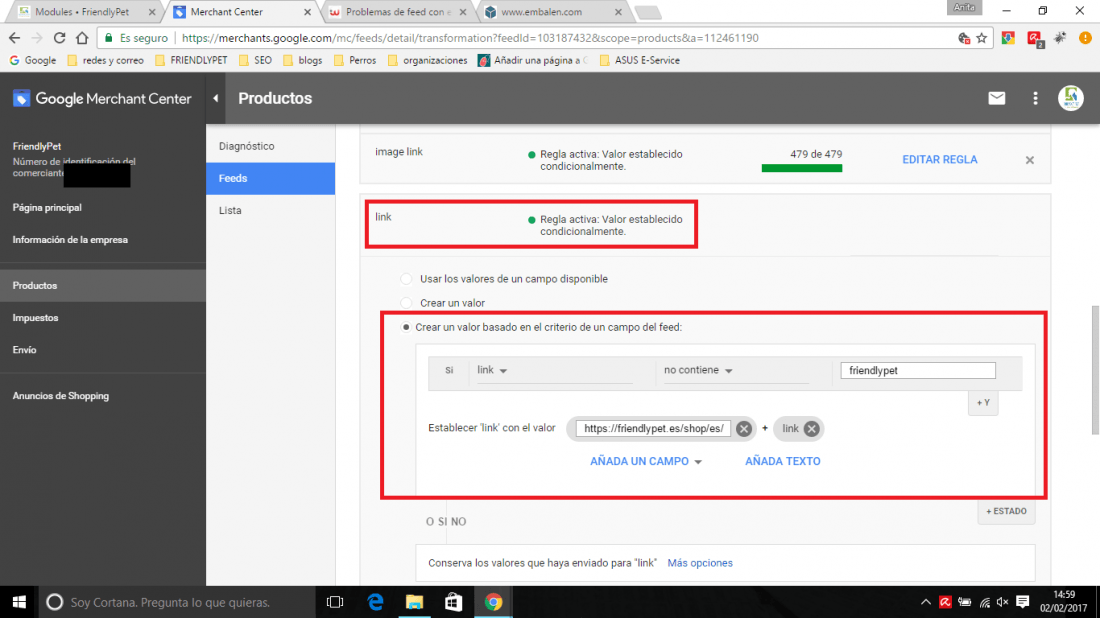Select the 'Crear un valor' radio option

click(406, 303)
